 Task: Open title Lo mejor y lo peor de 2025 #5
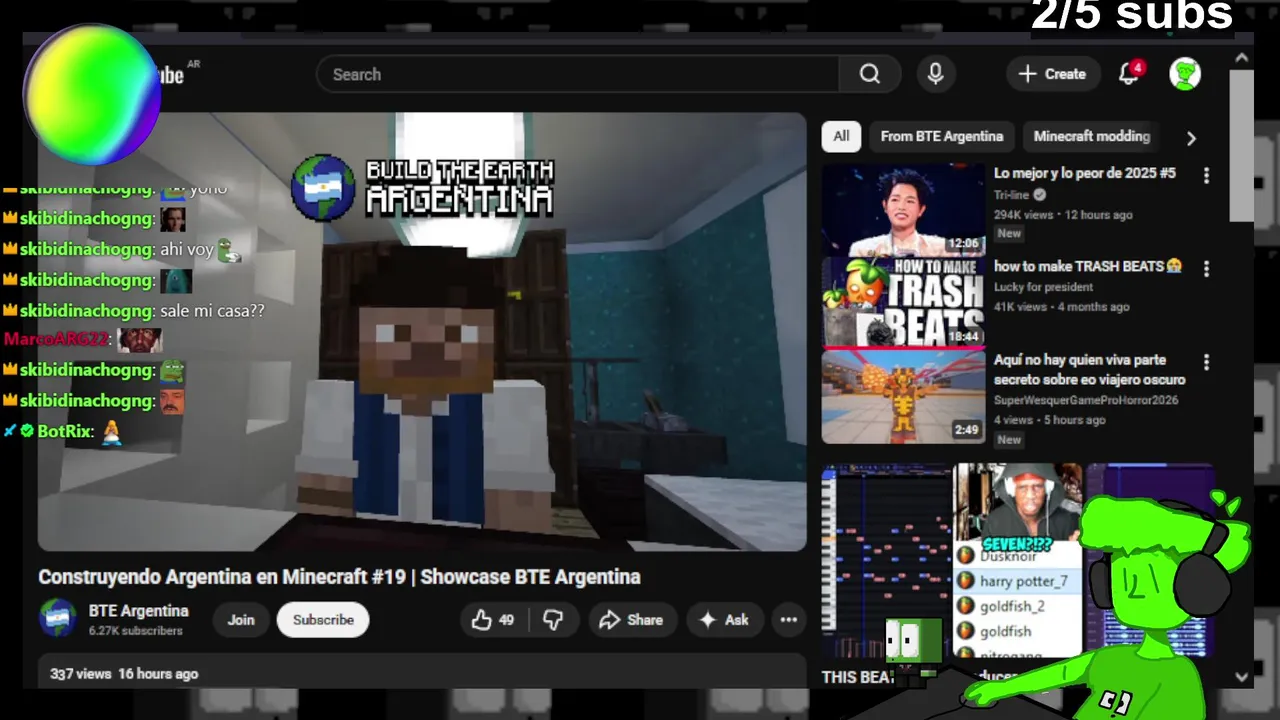pyautogui.click(x=1084, y=173)
